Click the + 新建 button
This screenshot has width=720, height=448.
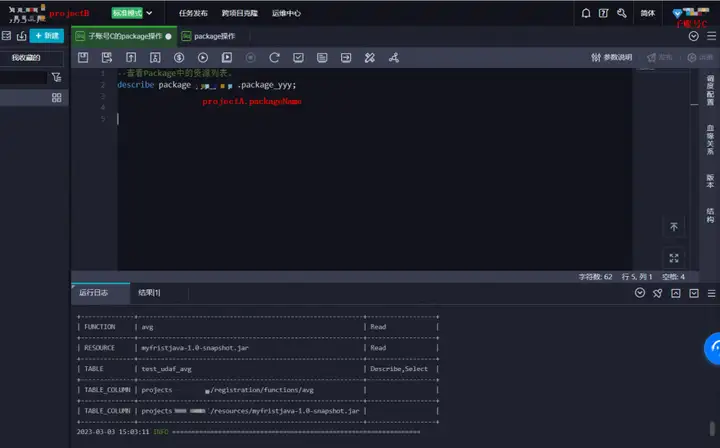click(x=47, y=36)
